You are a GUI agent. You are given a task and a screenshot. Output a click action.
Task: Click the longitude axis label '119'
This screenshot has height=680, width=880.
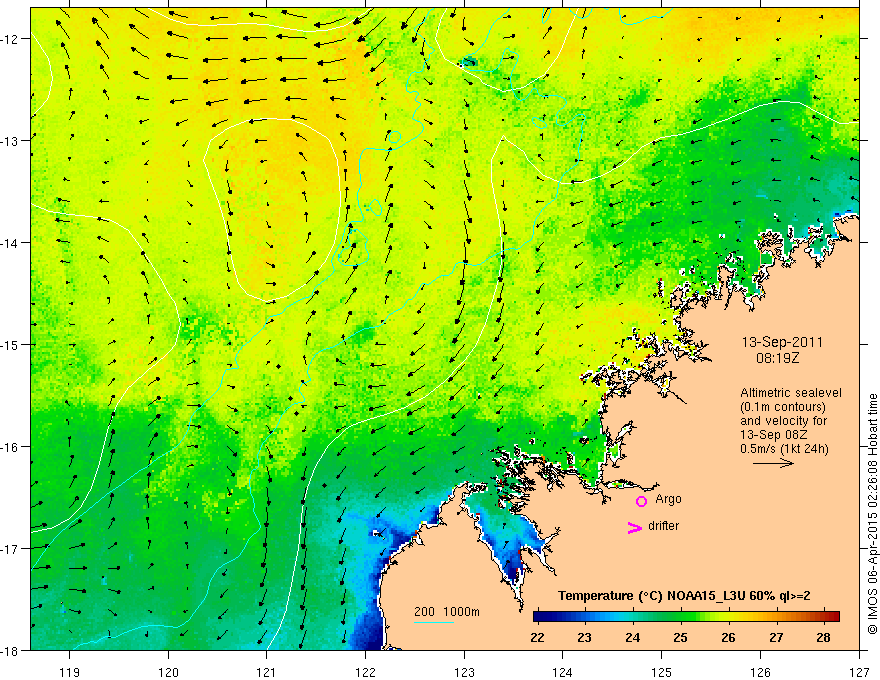(70, 672)
